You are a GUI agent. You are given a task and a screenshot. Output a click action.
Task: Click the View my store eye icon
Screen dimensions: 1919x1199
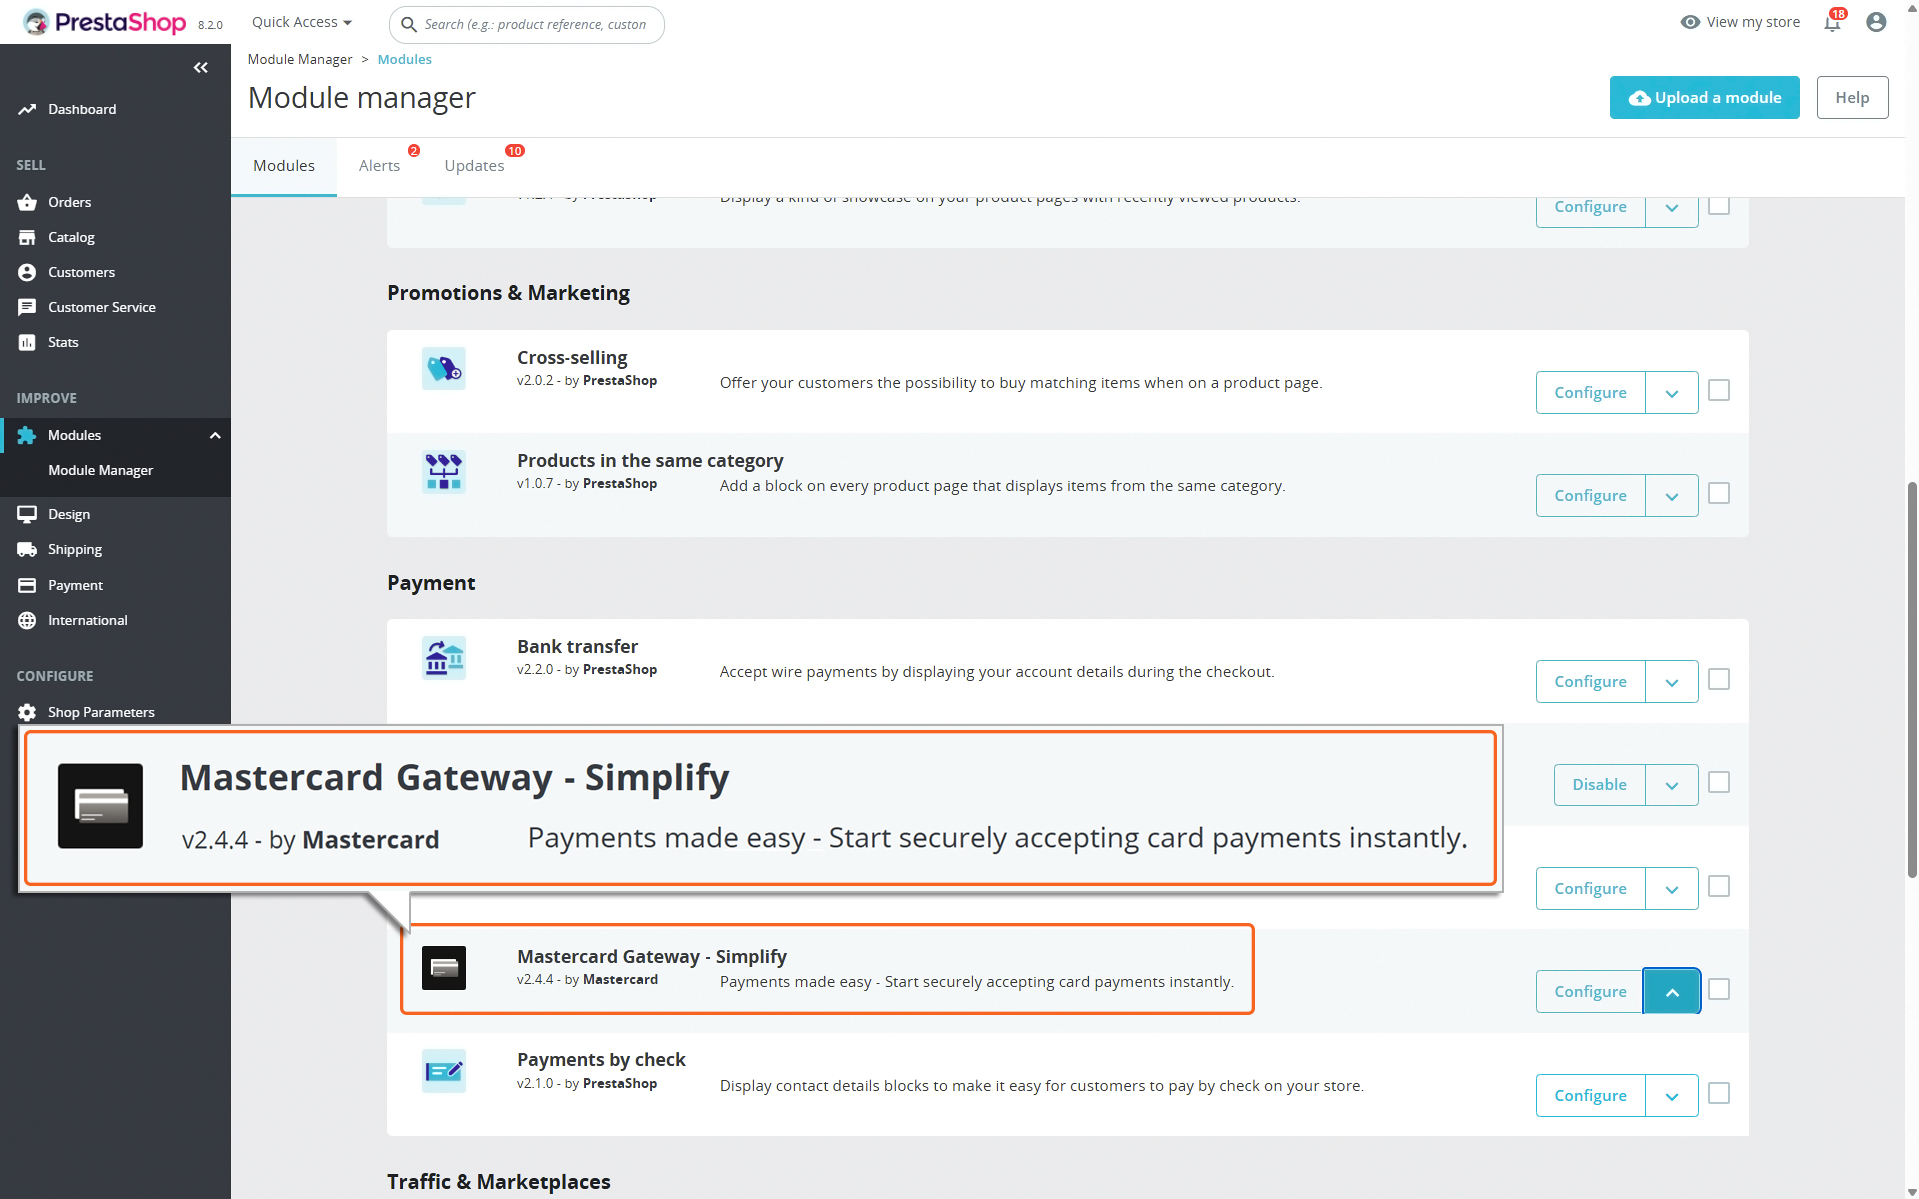click(1690, 22)
